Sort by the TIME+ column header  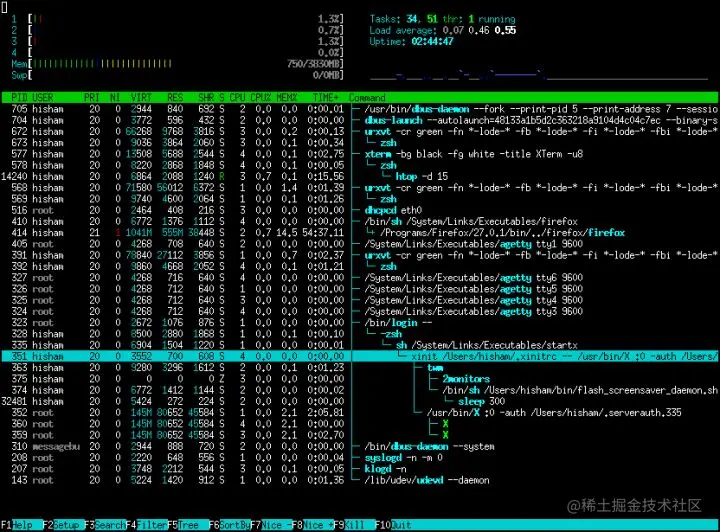point(326,97)
